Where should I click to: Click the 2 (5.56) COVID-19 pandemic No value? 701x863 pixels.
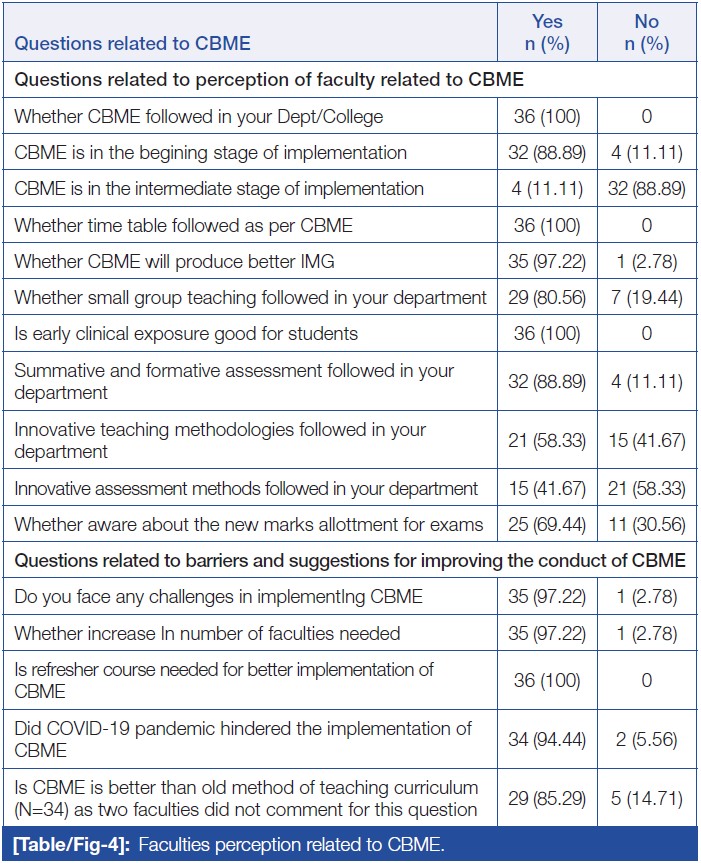646,739
